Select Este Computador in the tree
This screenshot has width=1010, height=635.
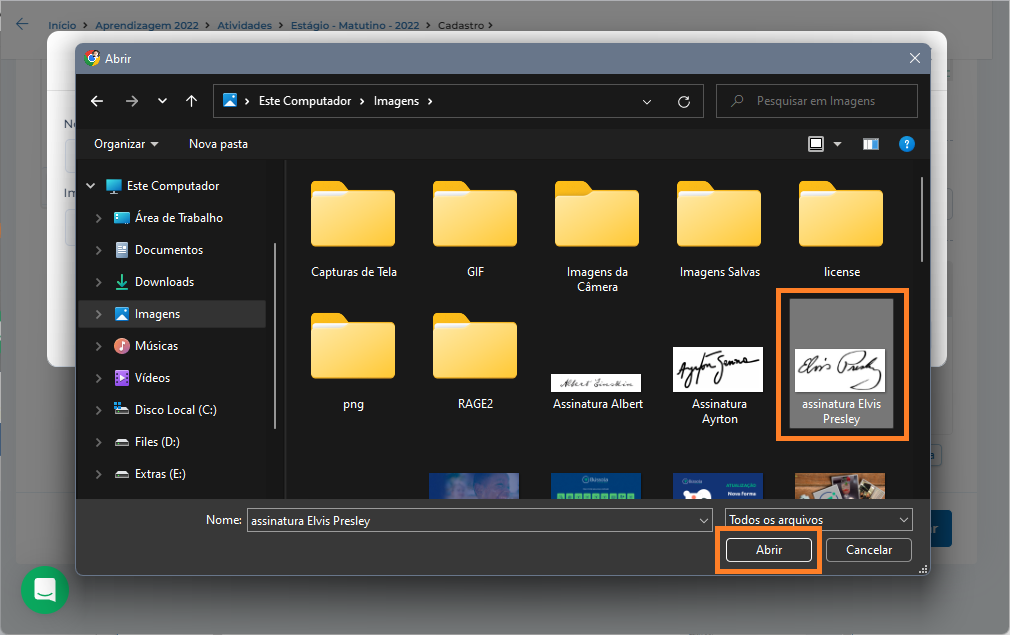173,186
